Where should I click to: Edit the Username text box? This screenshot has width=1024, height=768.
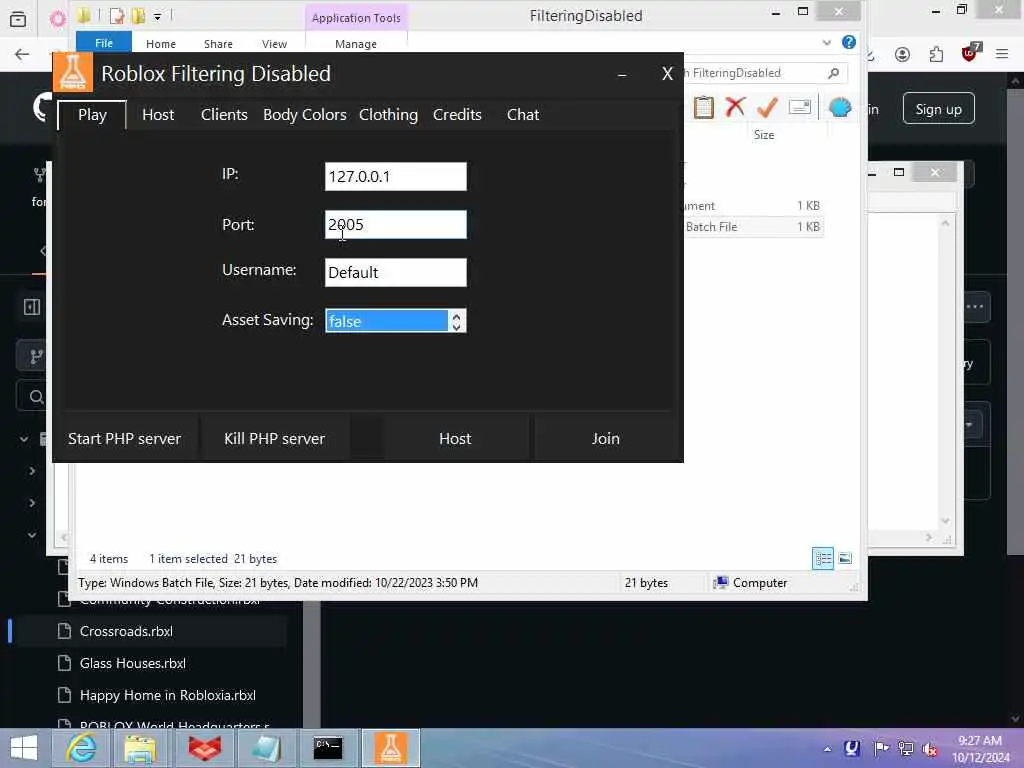396,272
